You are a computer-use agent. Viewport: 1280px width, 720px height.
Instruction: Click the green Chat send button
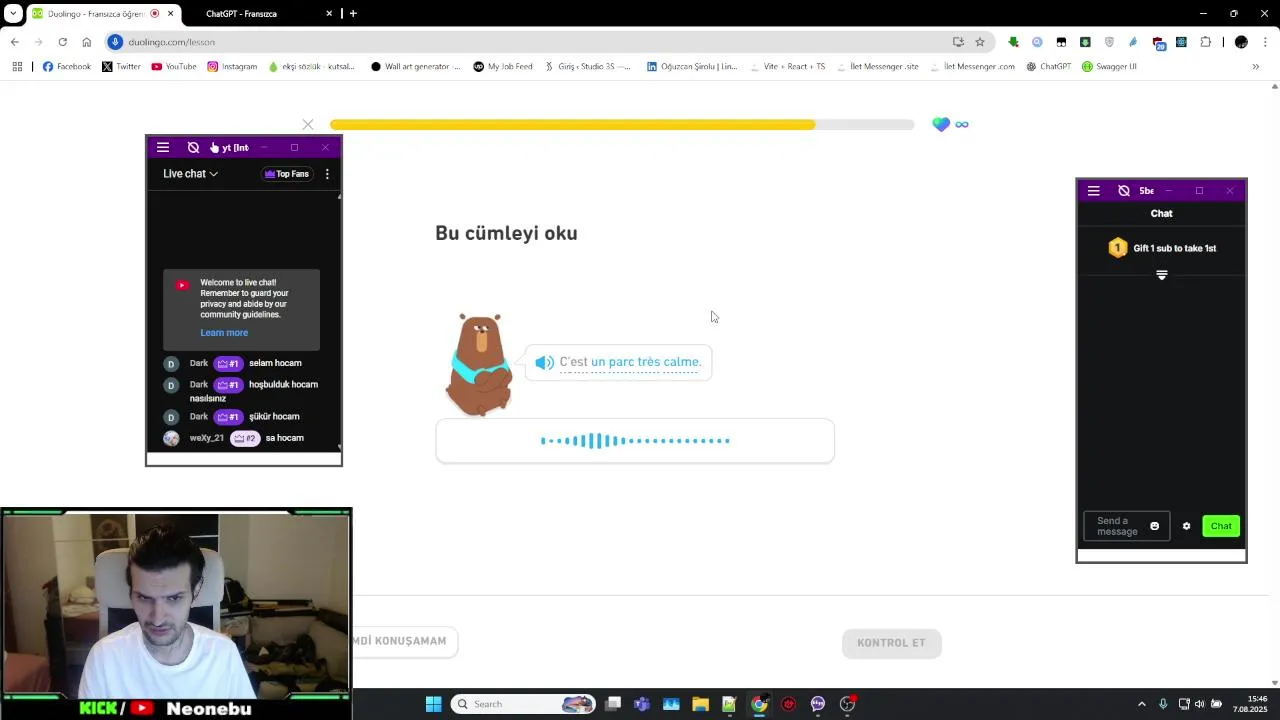[x=1221, y=526]
